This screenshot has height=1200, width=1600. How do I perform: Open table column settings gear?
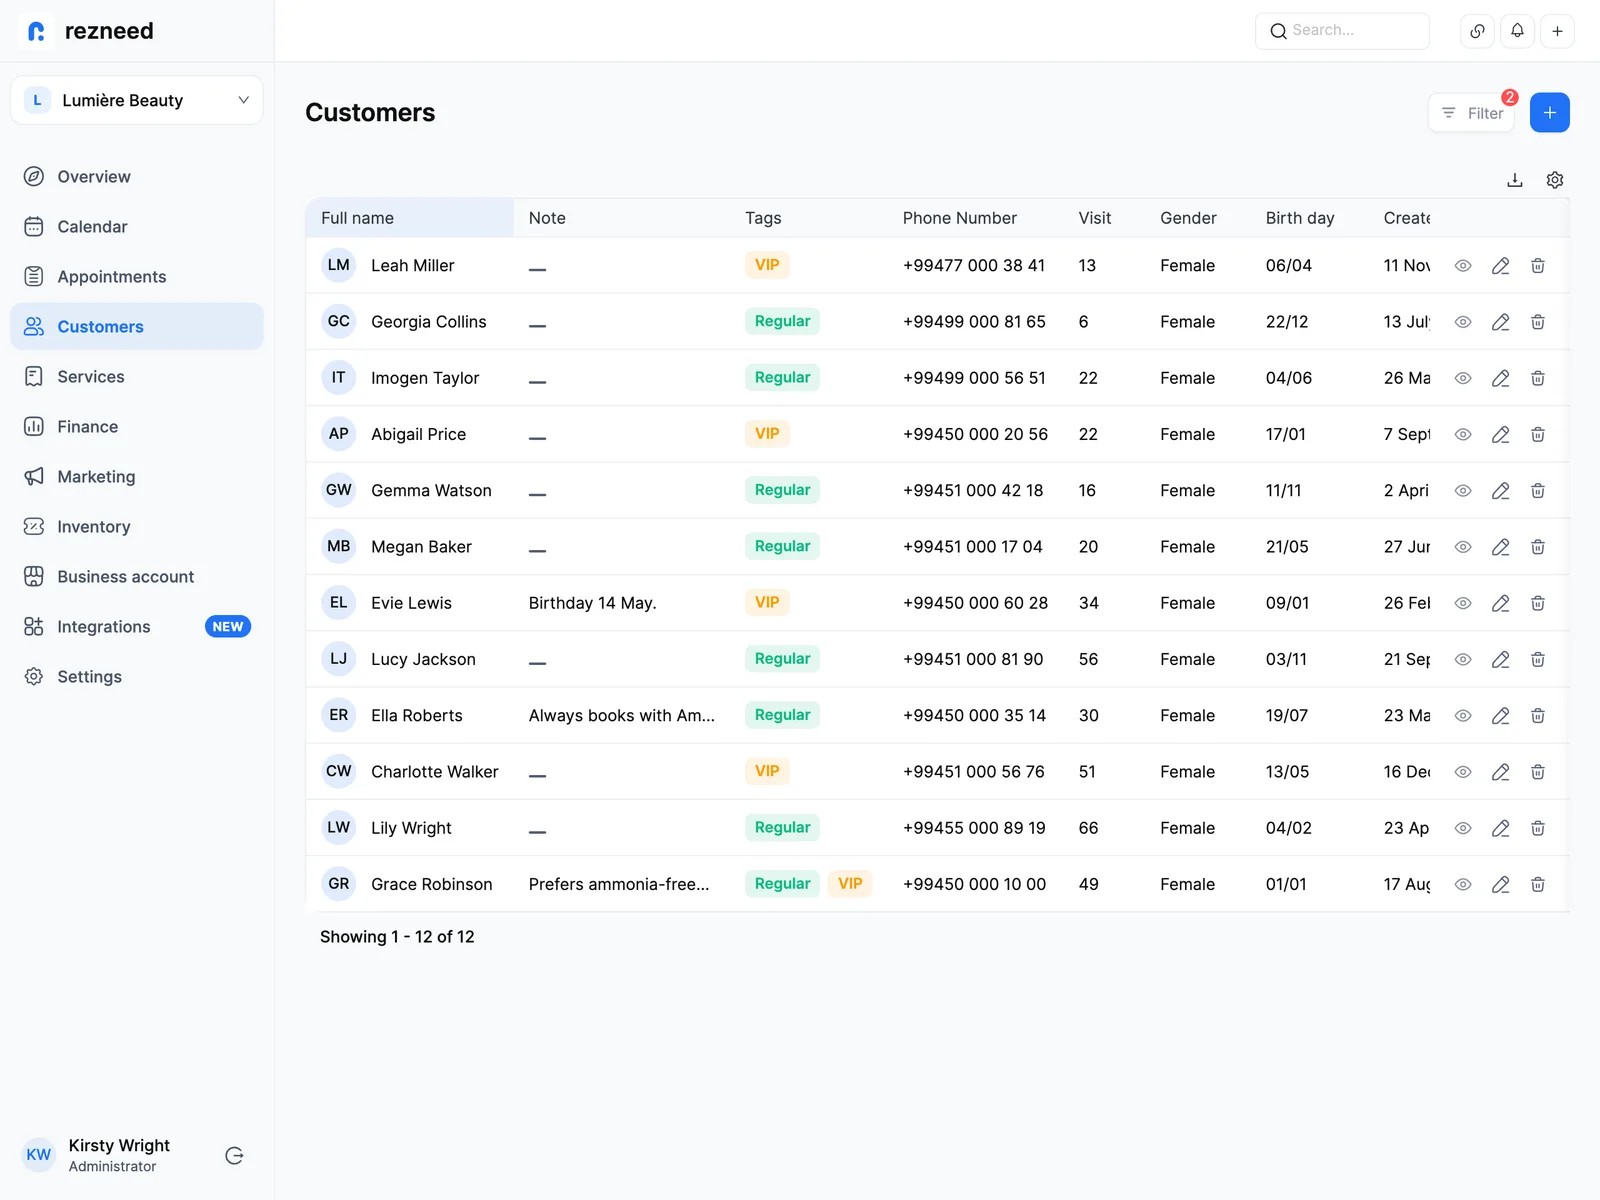(1555, 180)
